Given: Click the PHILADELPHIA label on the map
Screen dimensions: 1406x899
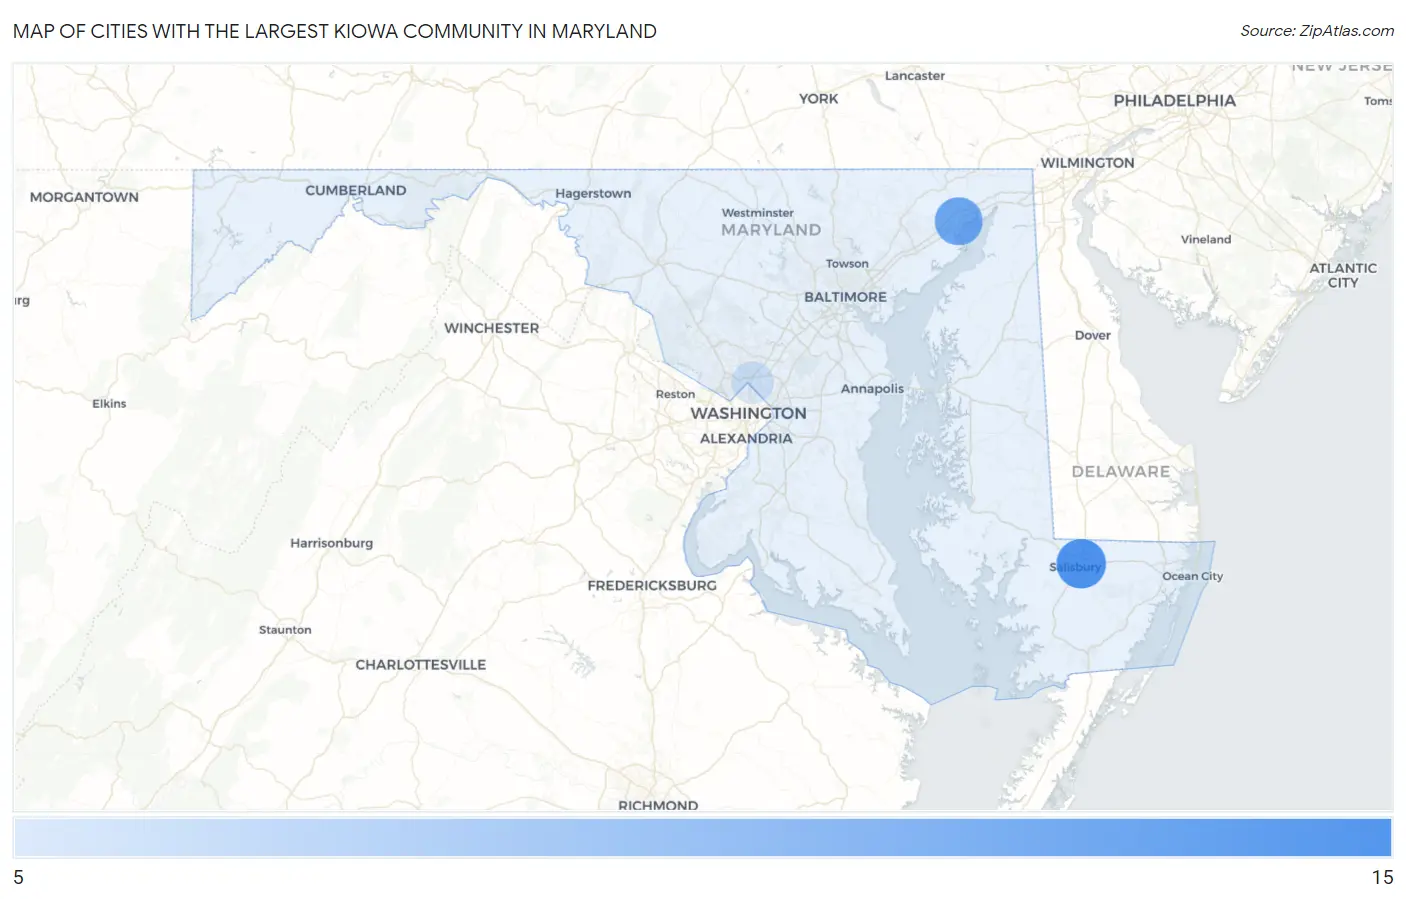Looking at the screenshot, I should 1174,101.
